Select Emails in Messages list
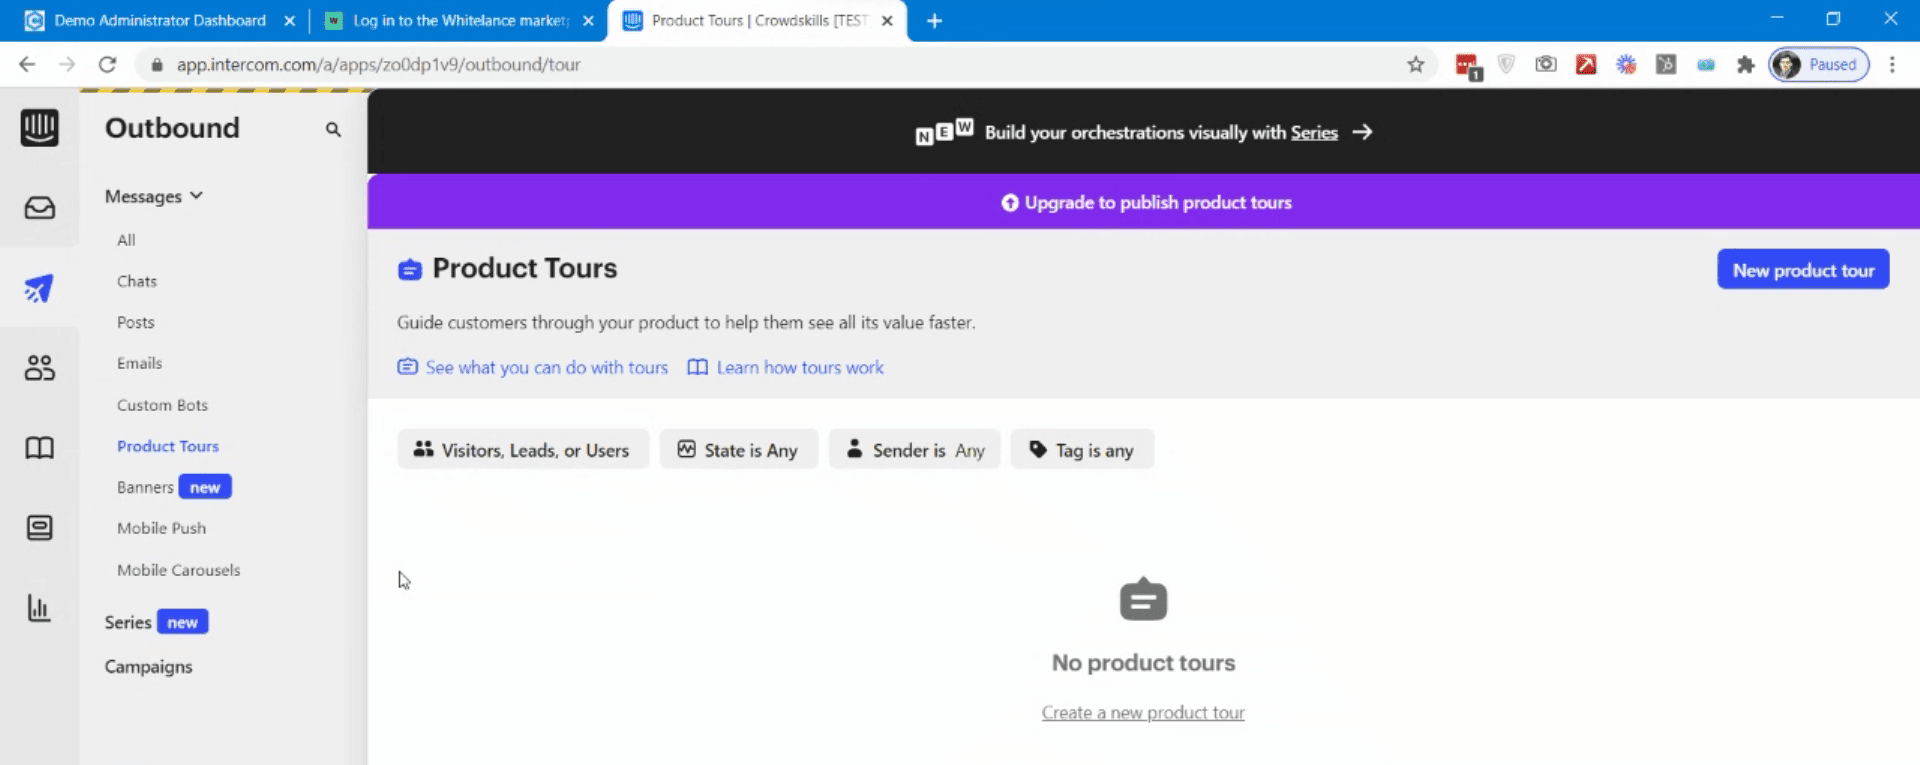1920x765 pixels. coord(139,363)
